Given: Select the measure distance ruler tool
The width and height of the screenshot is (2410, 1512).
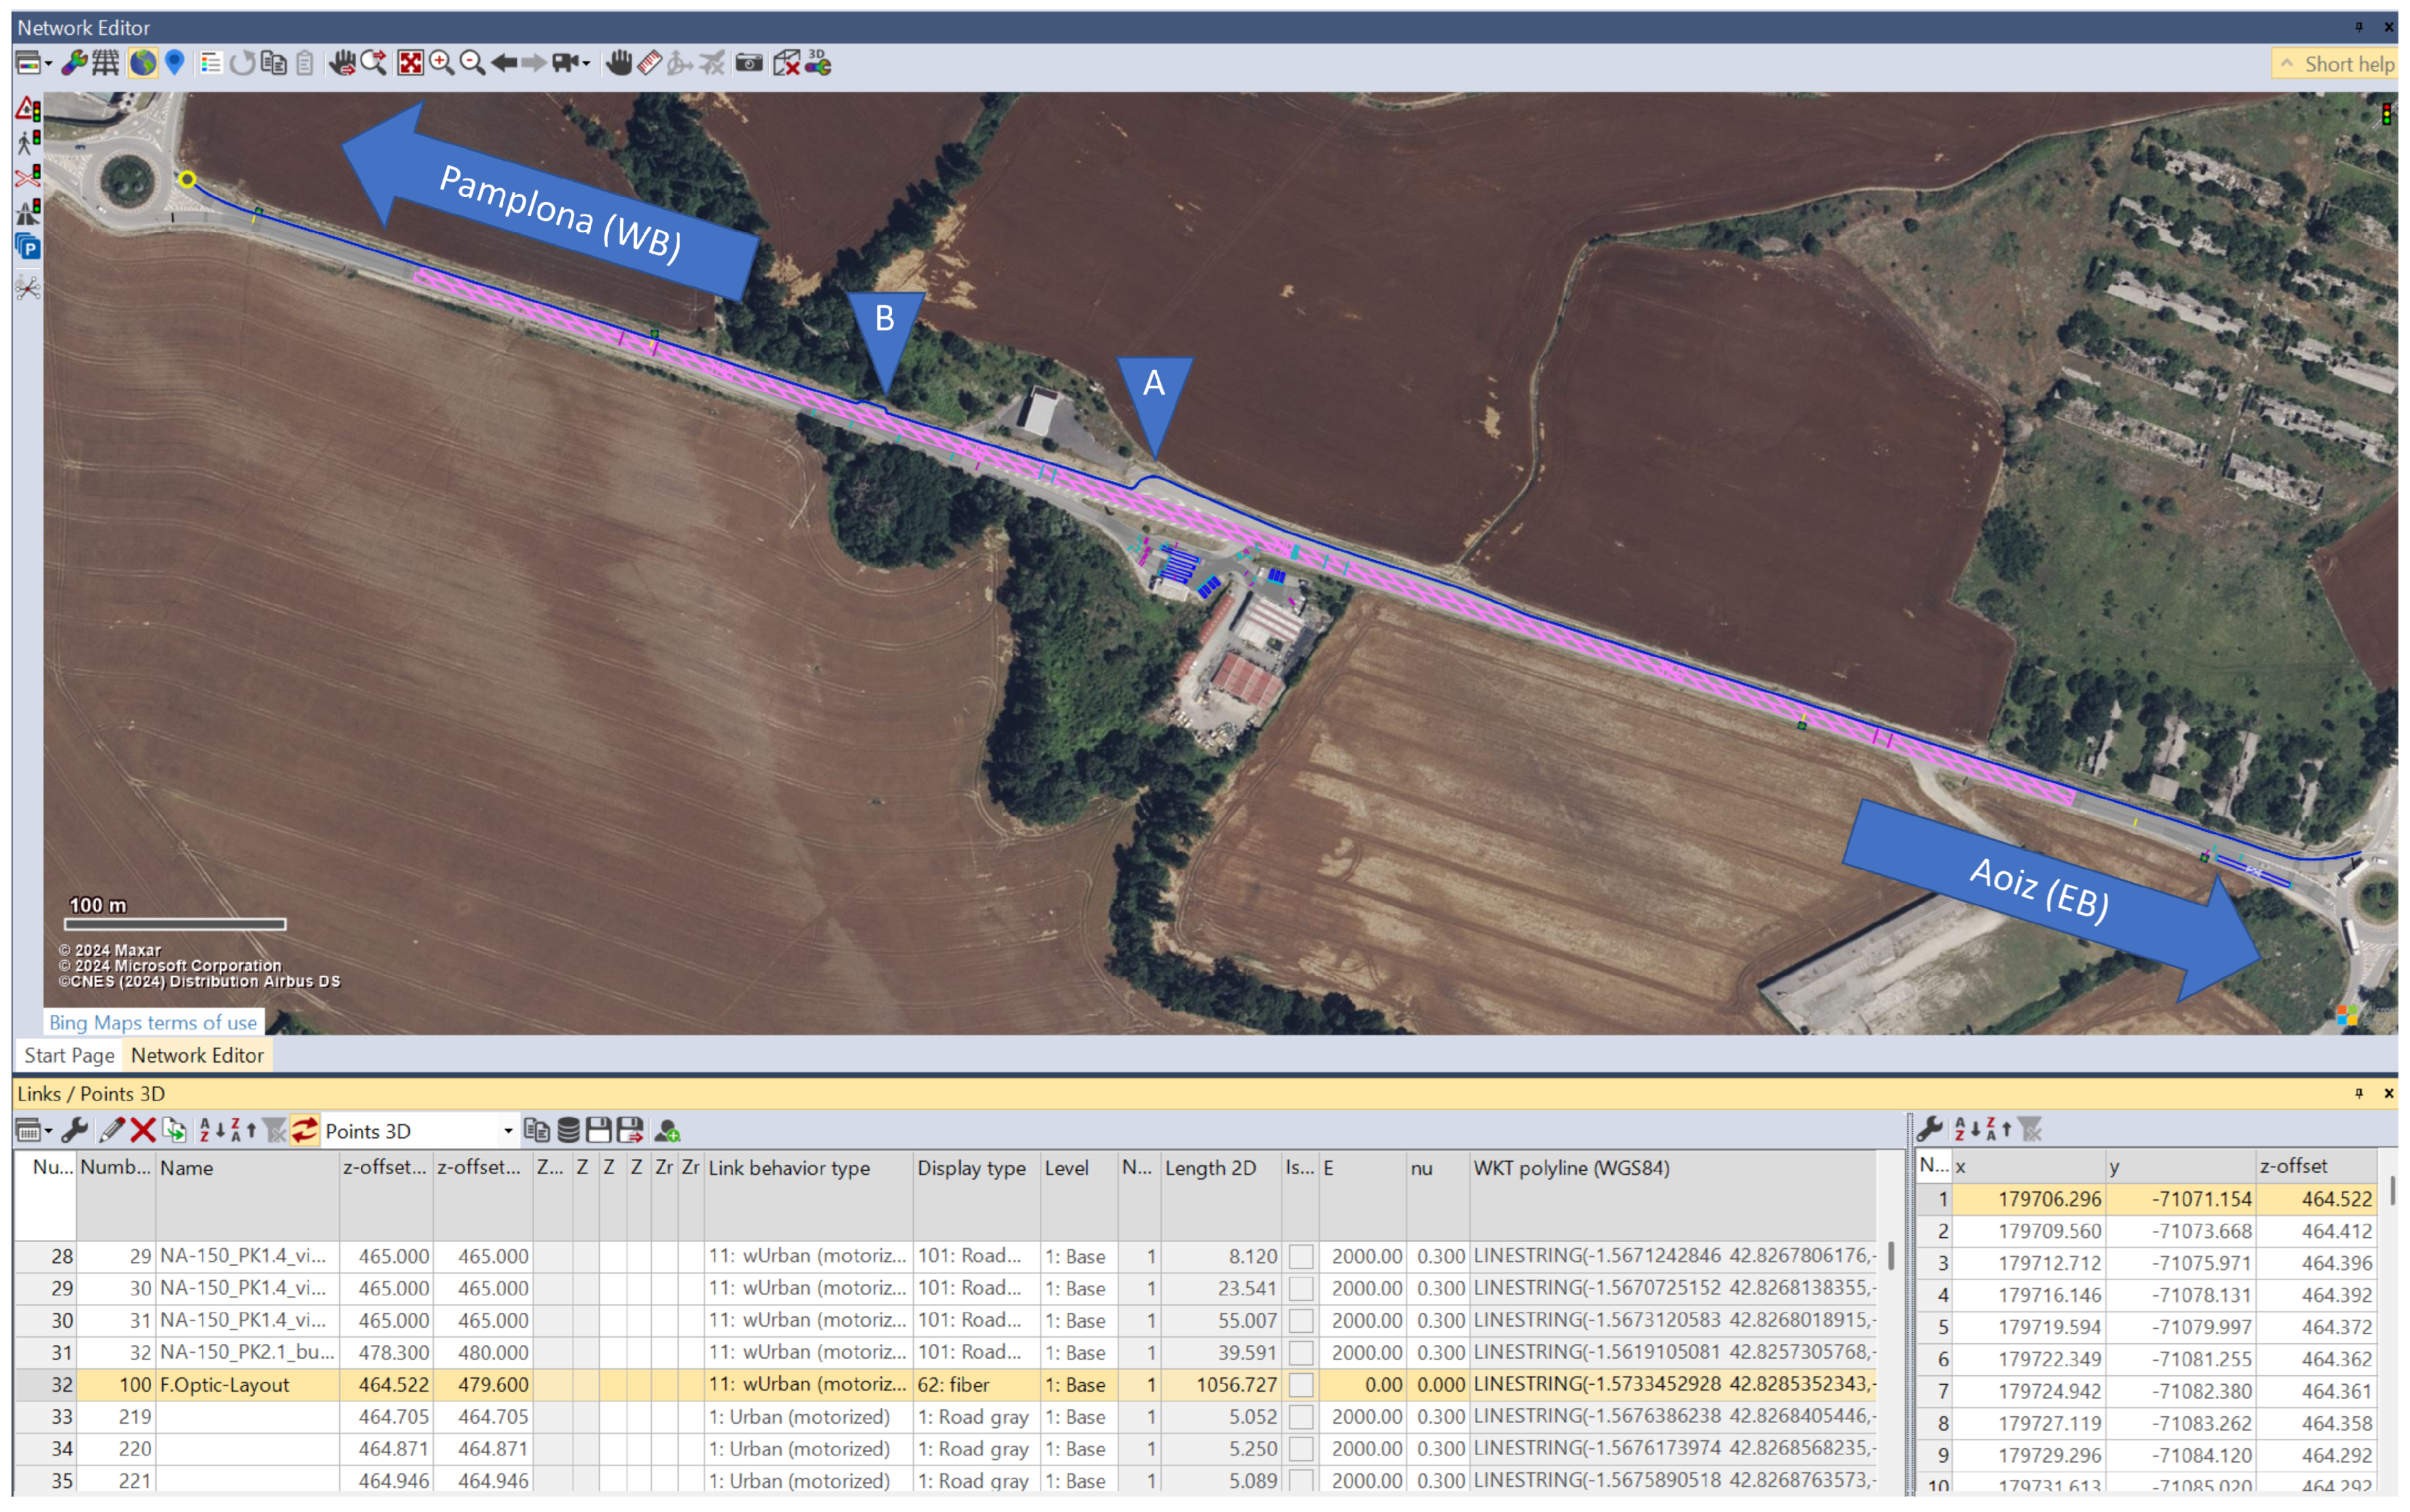Looking at the screenshot, I should (x=650, y=64).
